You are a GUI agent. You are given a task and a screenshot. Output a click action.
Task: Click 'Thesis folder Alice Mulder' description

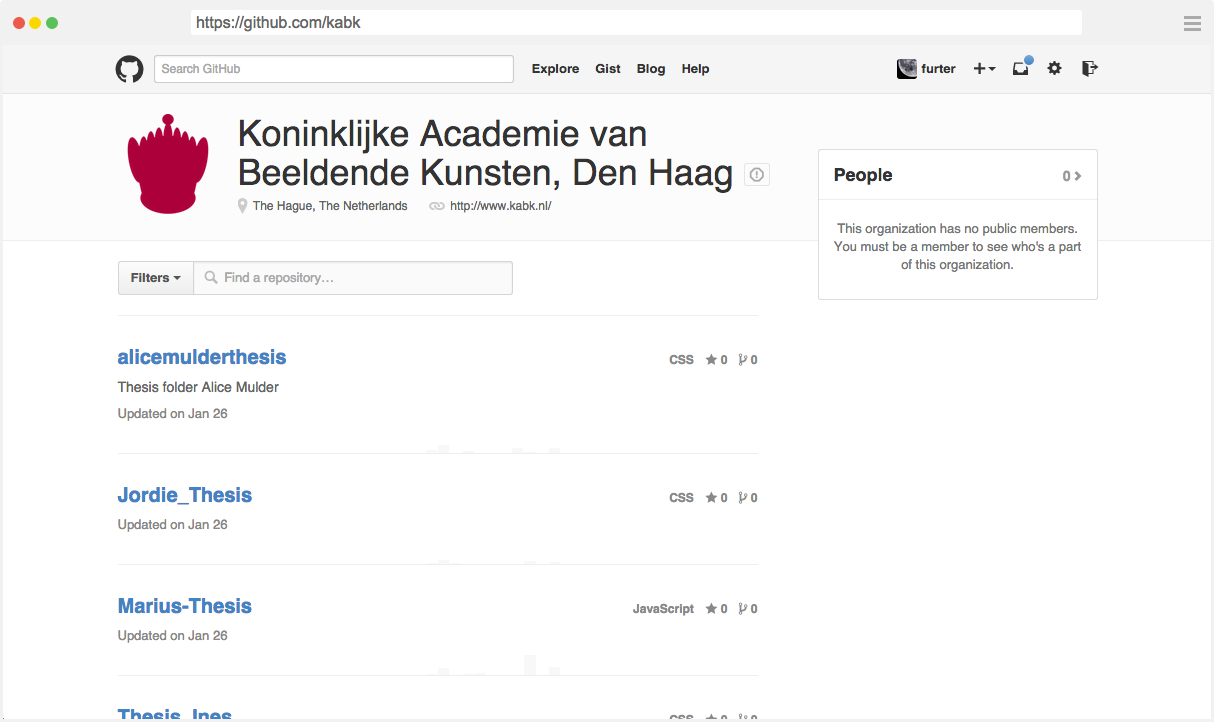pyautogui.click(x=198, y=387)
